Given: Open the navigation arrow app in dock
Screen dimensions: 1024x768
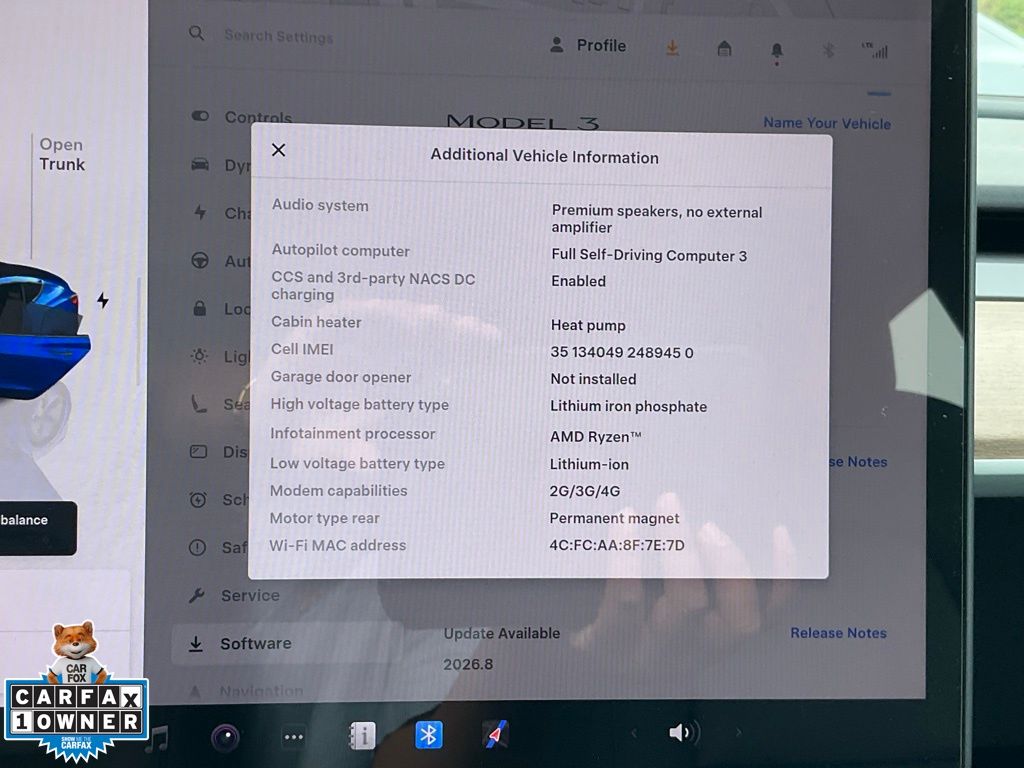Looking at the screenshot, I should (x=496, y=735).
